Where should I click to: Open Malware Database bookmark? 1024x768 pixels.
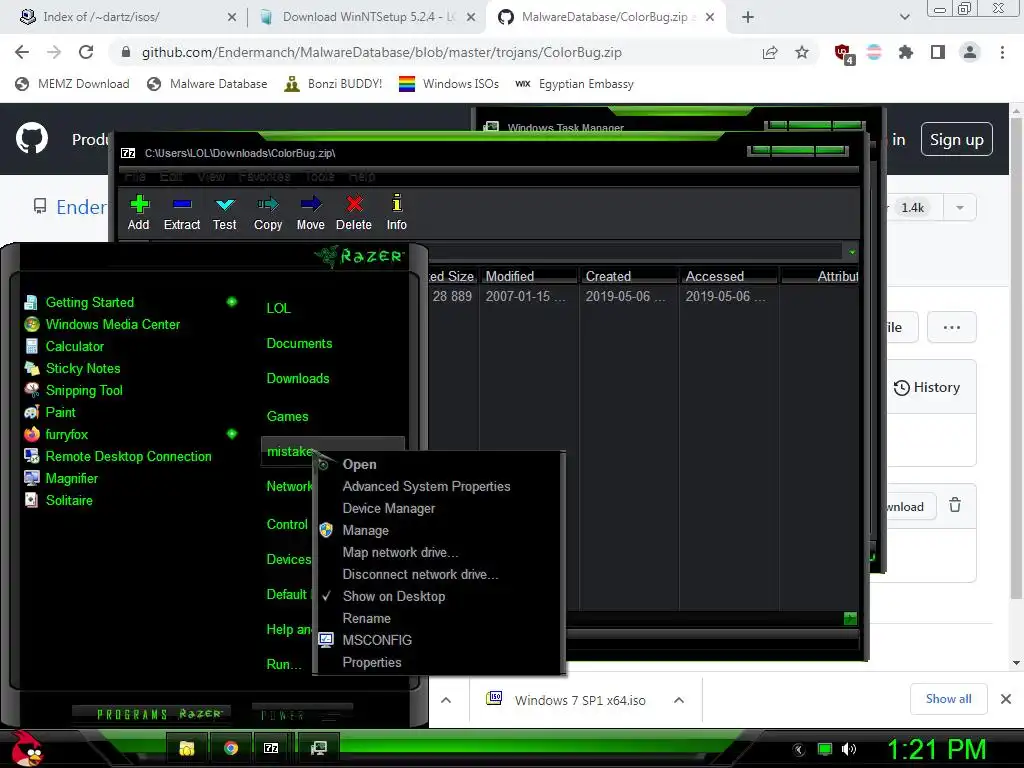tap(208, 84)
